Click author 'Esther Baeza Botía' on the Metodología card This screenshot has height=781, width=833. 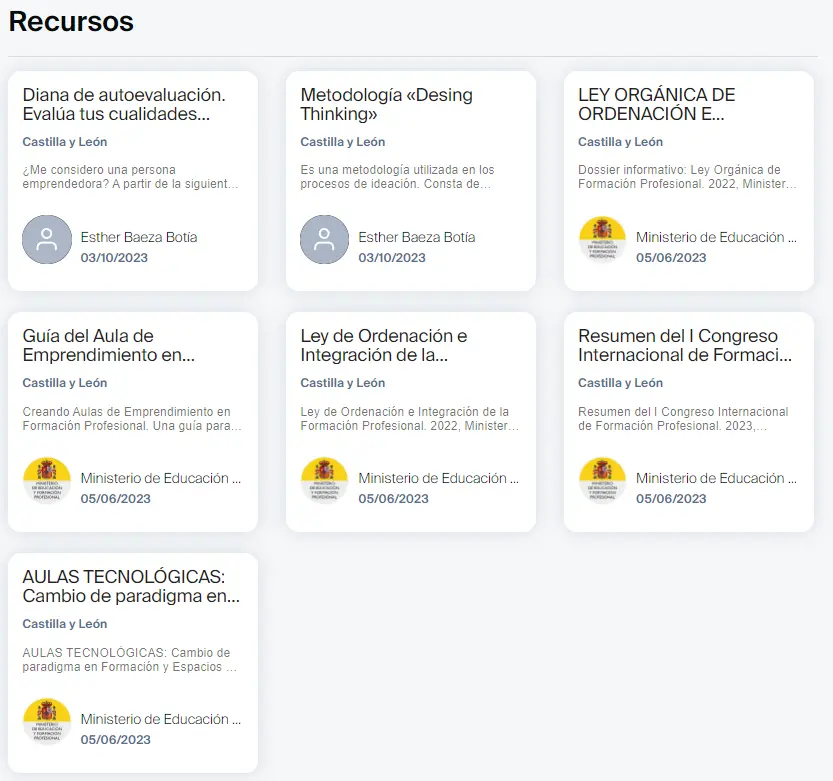coord(416,237)
